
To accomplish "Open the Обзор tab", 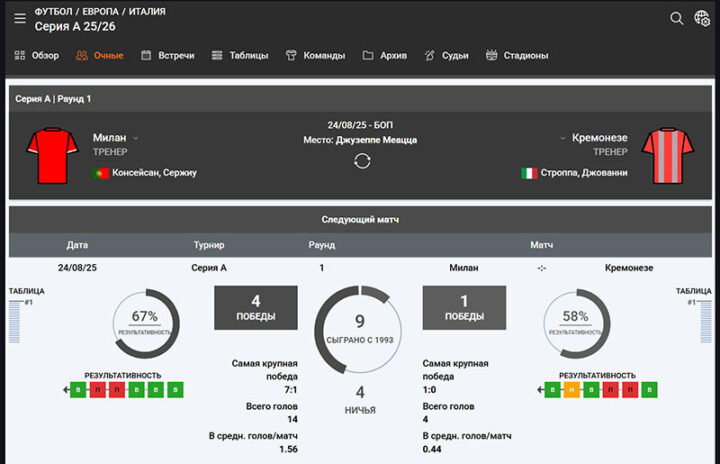I will tap(37, 55).
